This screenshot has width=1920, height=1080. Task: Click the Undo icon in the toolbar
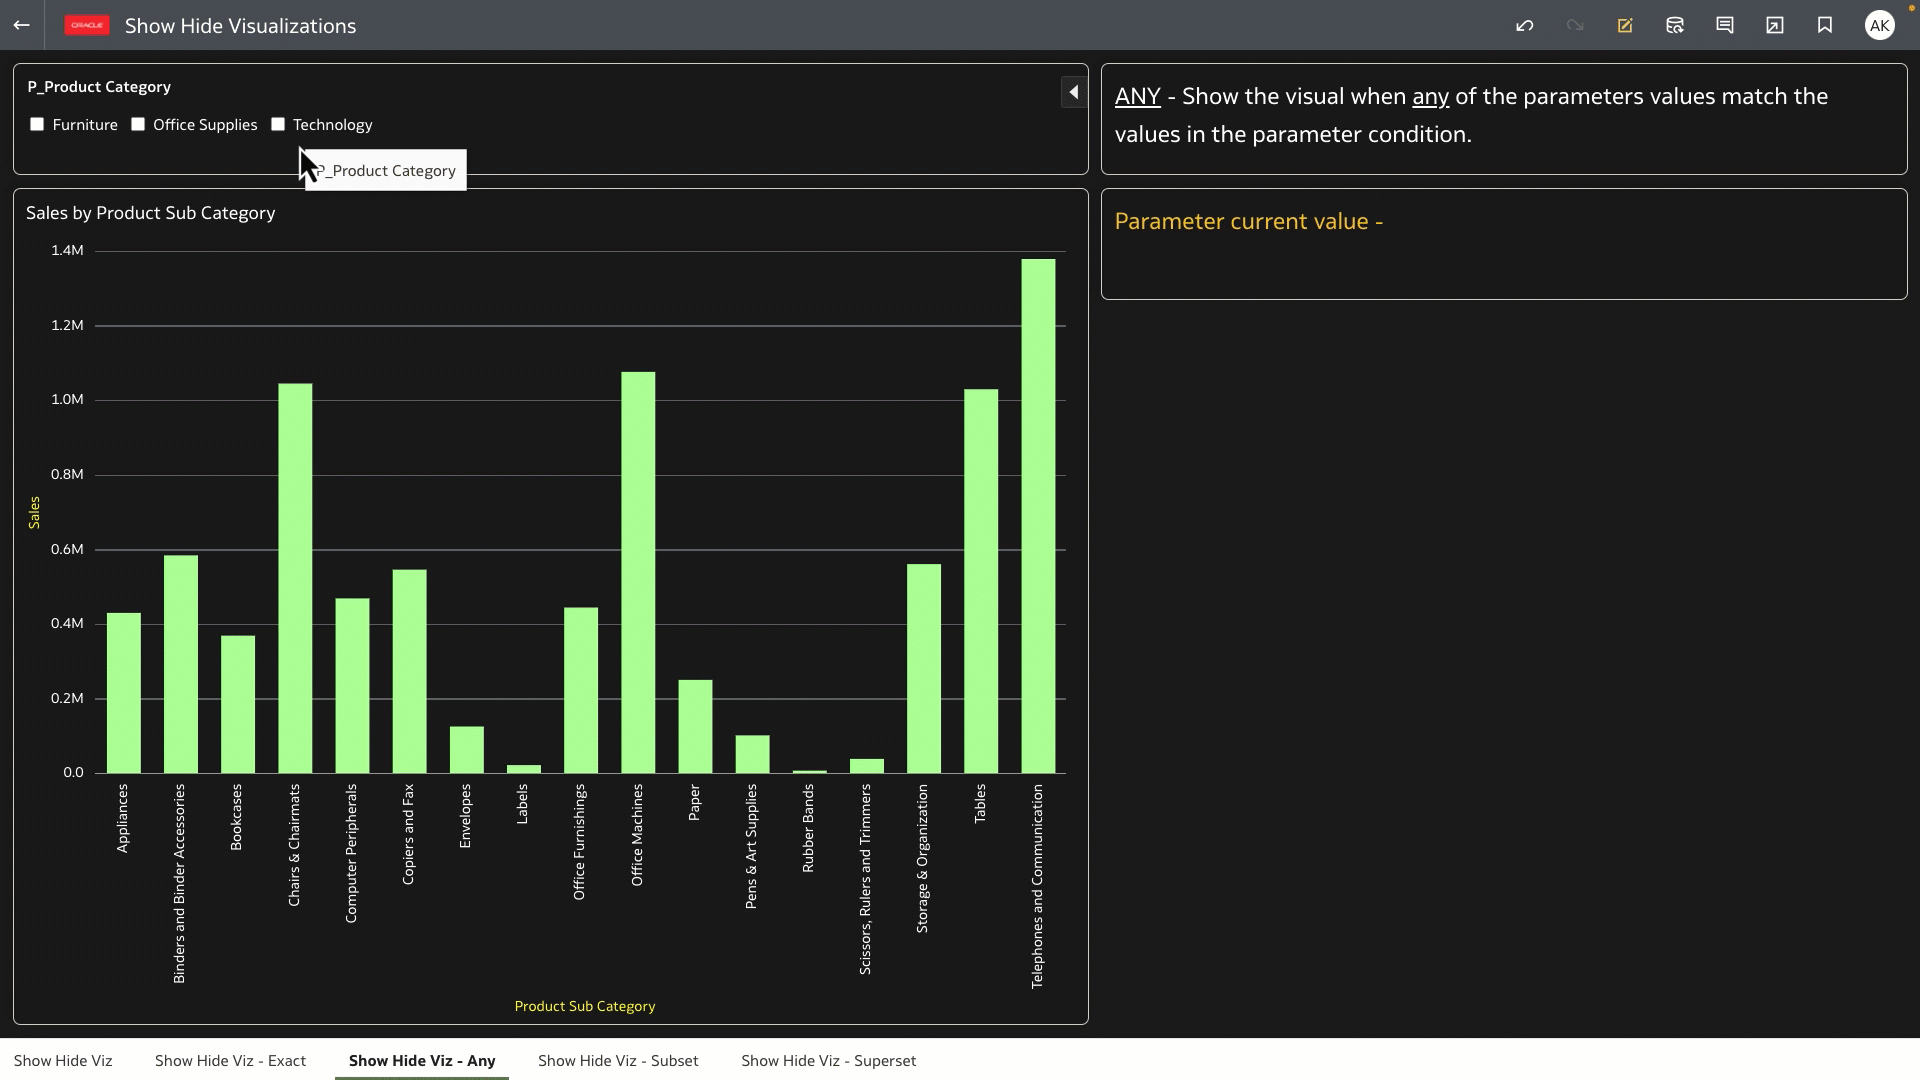click(x=1524, y=25)
